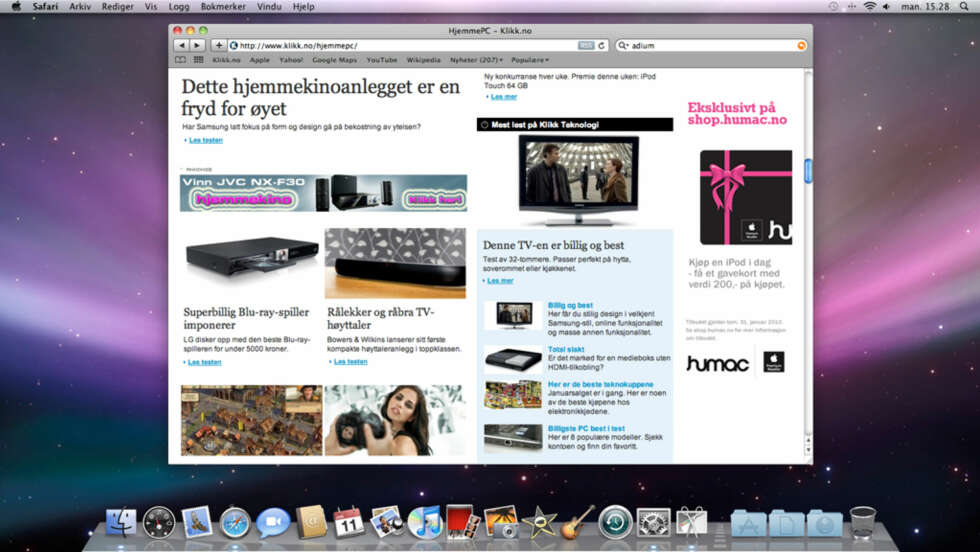
Task: Open search field magnifier dropdown
Action: [623, 46]
